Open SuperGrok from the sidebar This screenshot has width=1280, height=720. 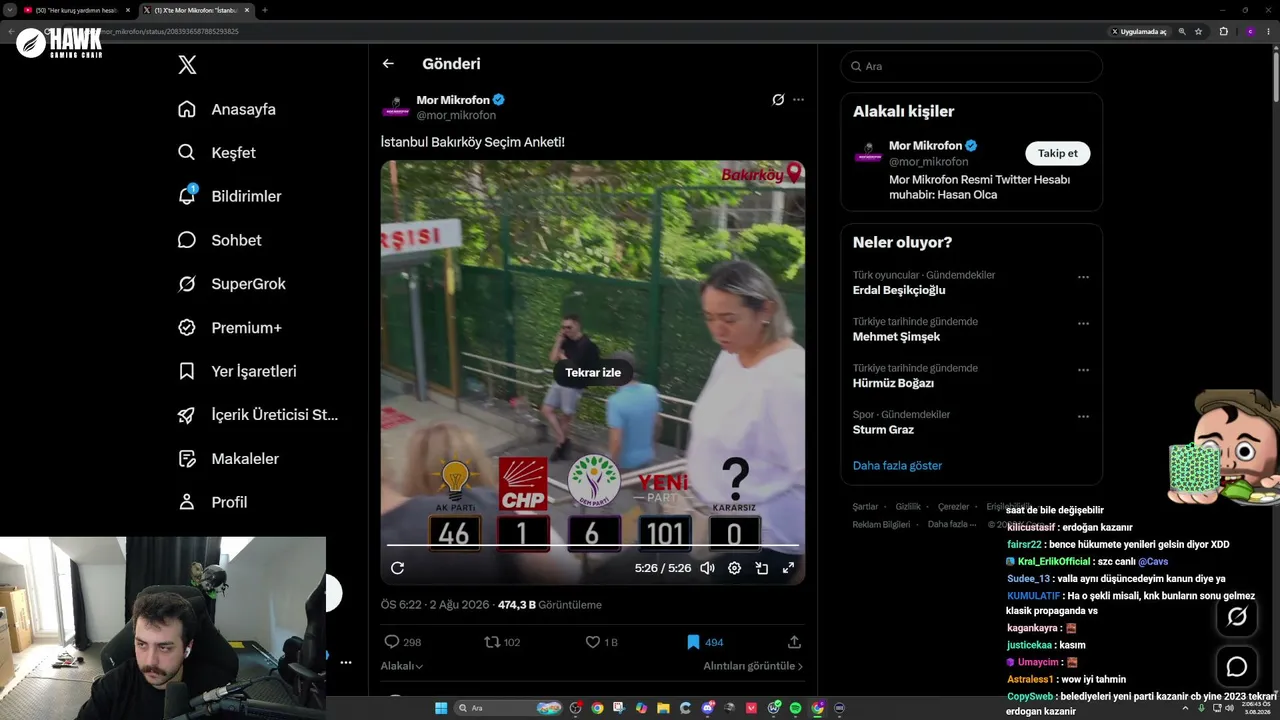[x=232, y=284]
